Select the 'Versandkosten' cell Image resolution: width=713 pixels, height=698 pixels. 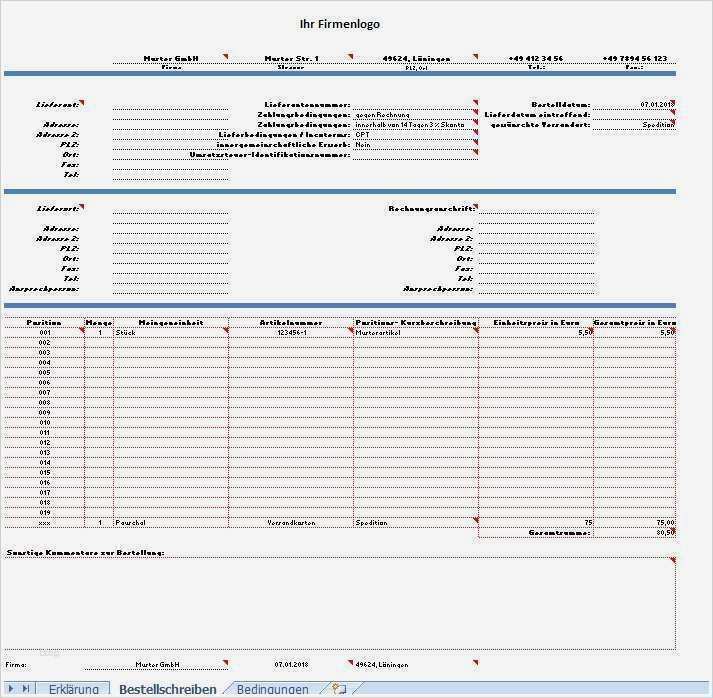pyautogui.click(x=291, y=522)
